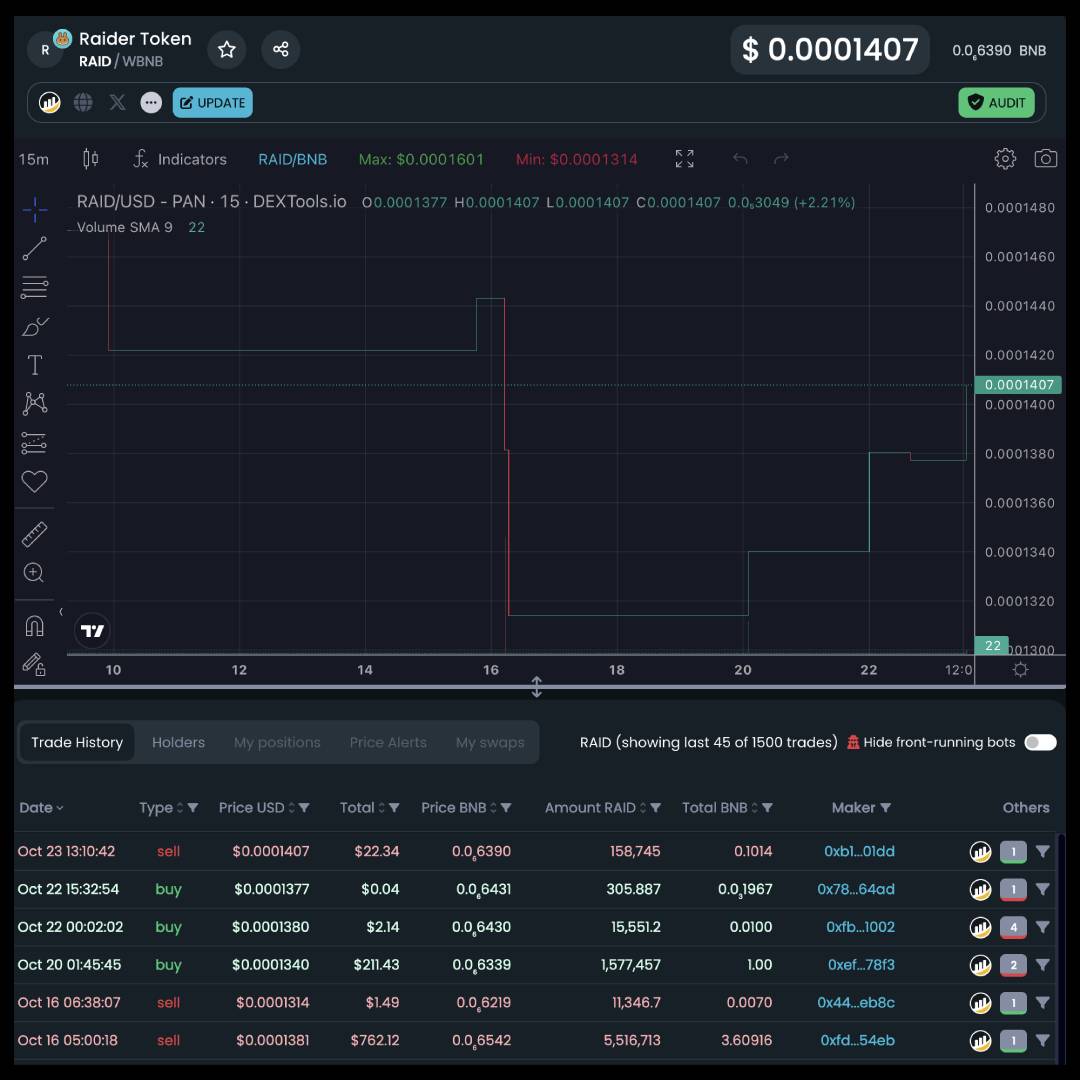The width and height of the screenshot is (1080, 1080).
Task: Toggle magnet mode on chart
Action: coord(34,626)
